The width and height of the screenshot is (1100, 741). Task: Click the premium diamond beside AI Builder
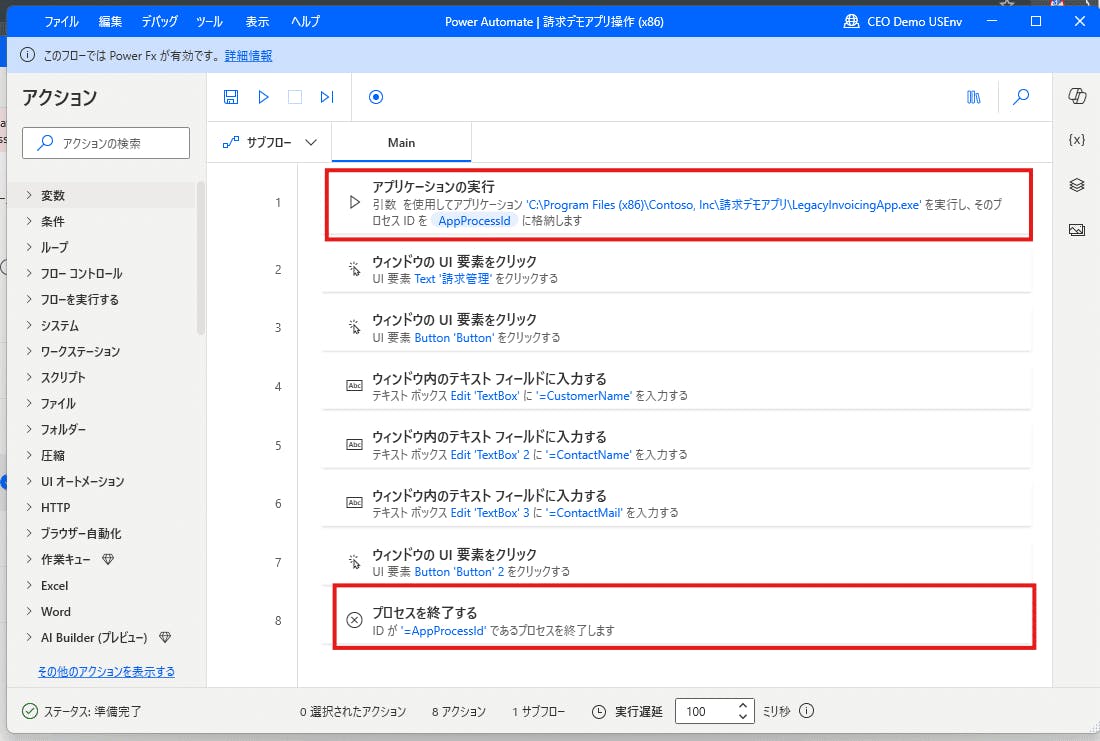click(165, 637)
